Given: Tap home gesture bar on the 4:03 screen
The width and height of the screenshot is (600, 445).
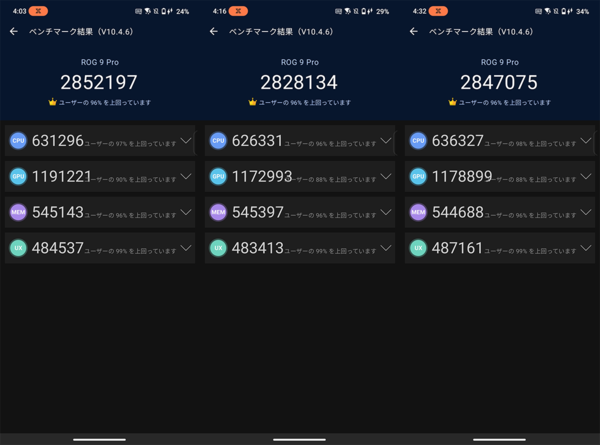Looking at the screenshot, I should tap(99, 439).
